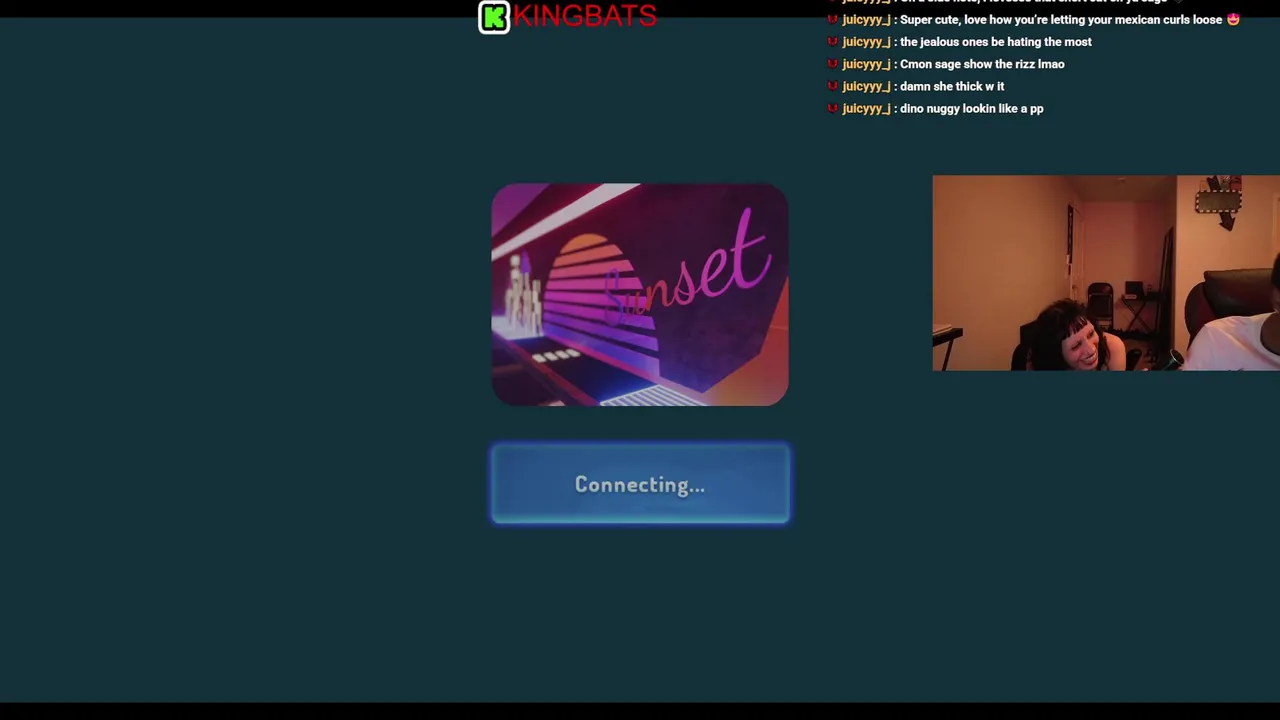Click chat message 'Super cute, love how you're letting...'
The image size is (1280, 720).
[1061, 20]
